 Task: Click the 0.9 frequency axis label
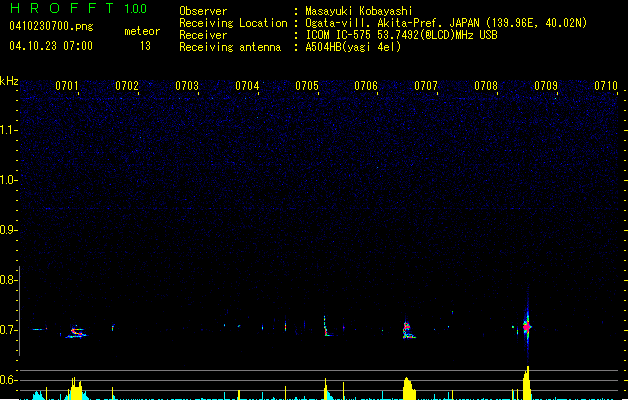(x=7, y=230)
